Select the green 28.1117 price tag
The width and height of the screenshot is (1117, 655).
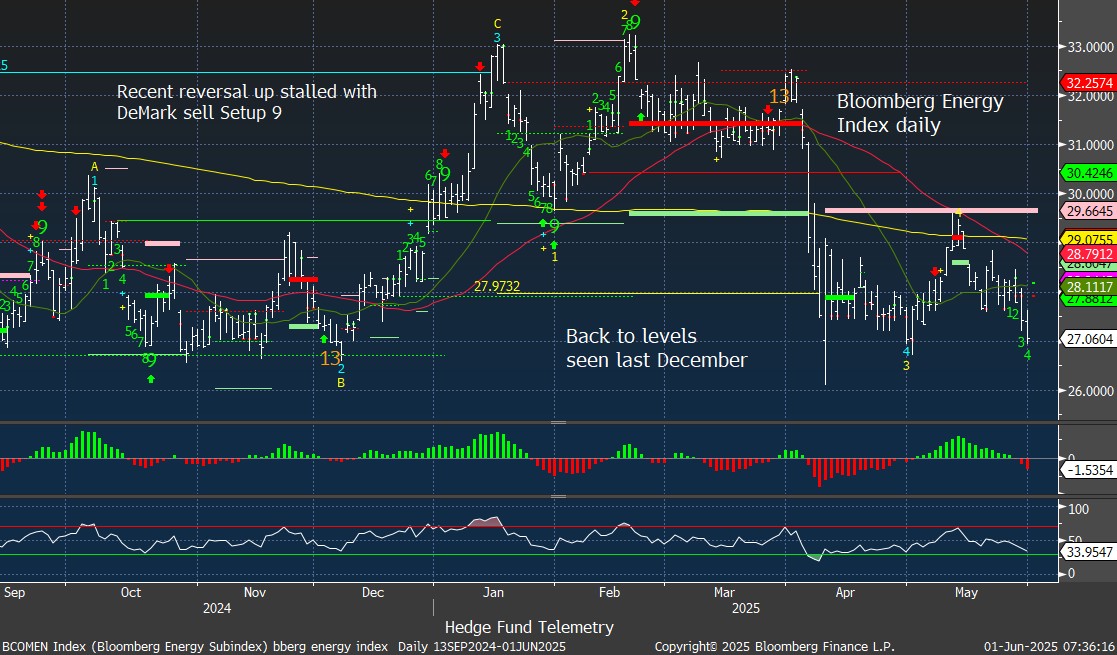click(1089, 287)
